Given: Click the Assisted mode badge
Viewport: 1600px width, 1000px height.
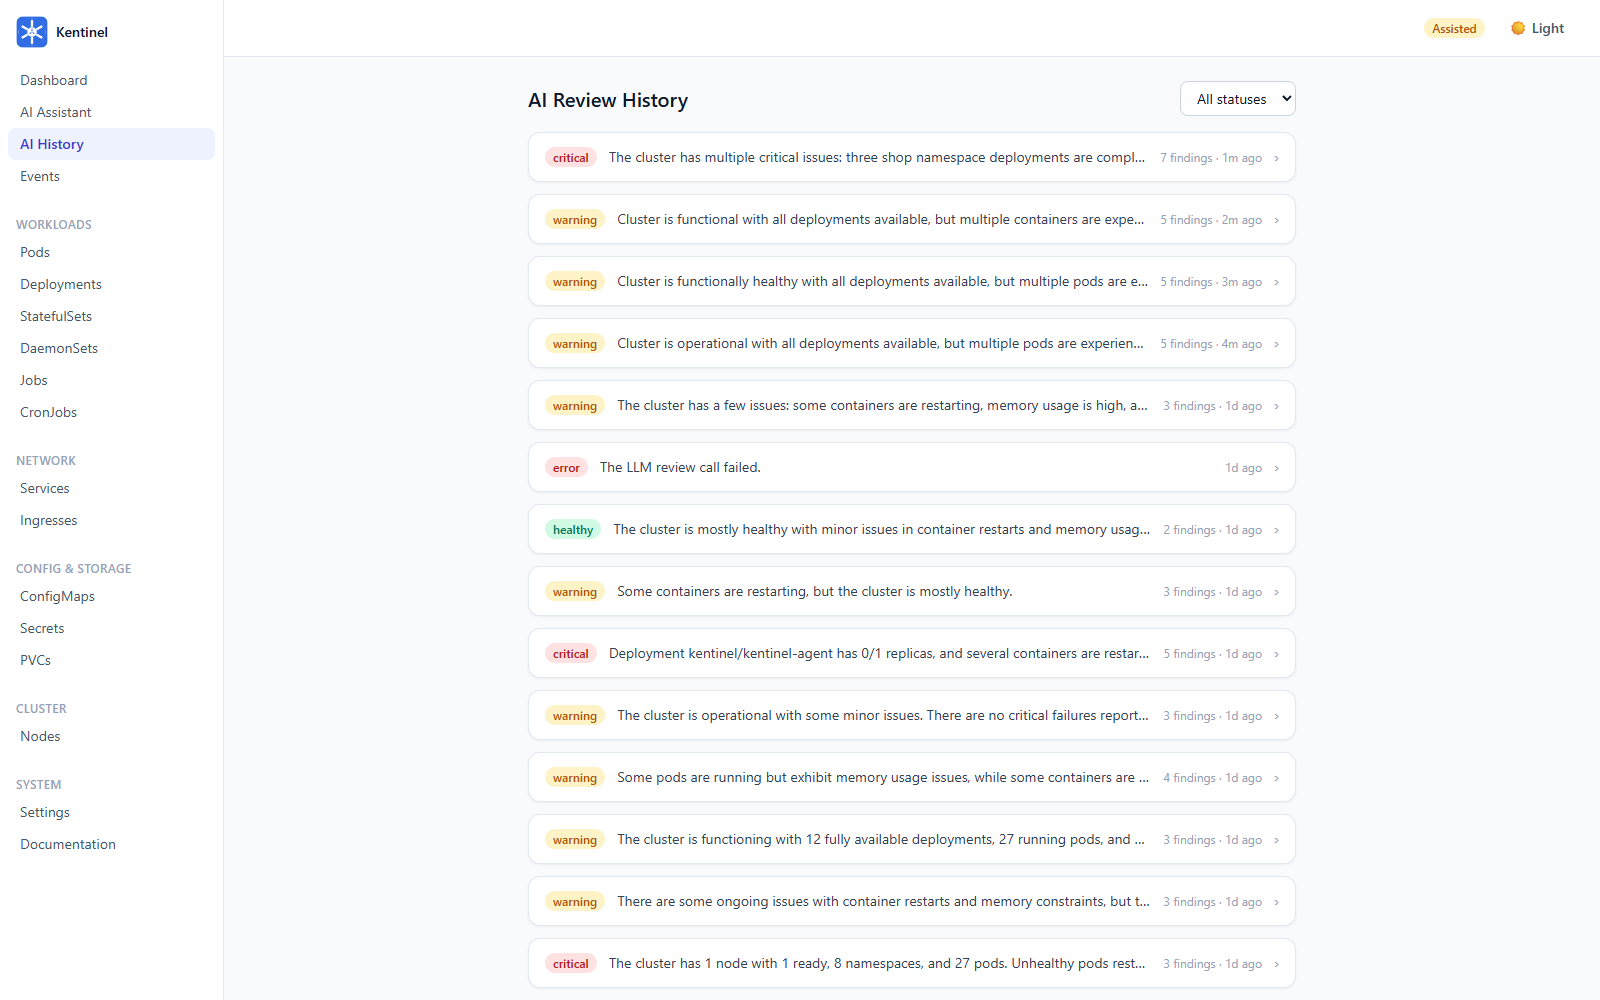Looking at the screenshot, I should tap(1454, 28).
